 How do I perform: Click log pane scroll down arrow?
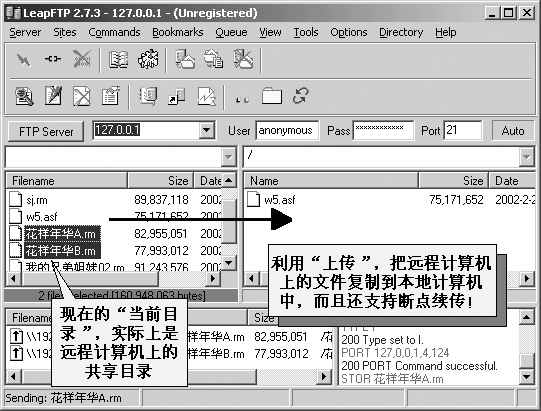point(527,377)
